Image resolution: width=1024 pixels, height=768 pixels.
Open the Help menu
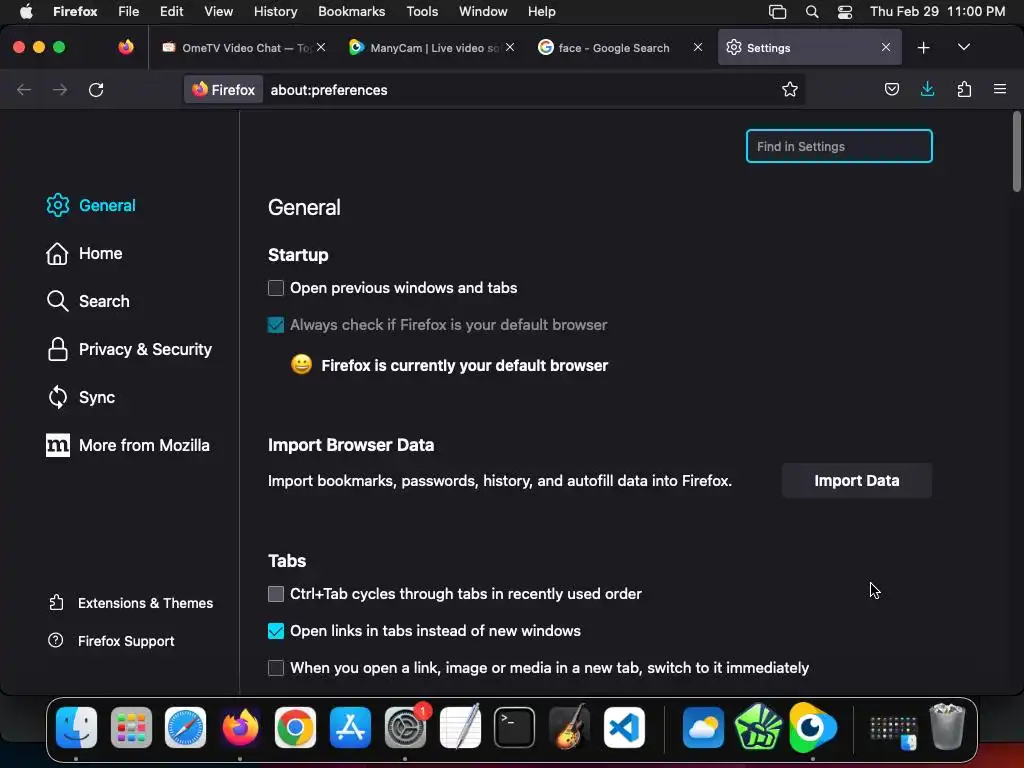pyautogui.click(x=541, y=11)
